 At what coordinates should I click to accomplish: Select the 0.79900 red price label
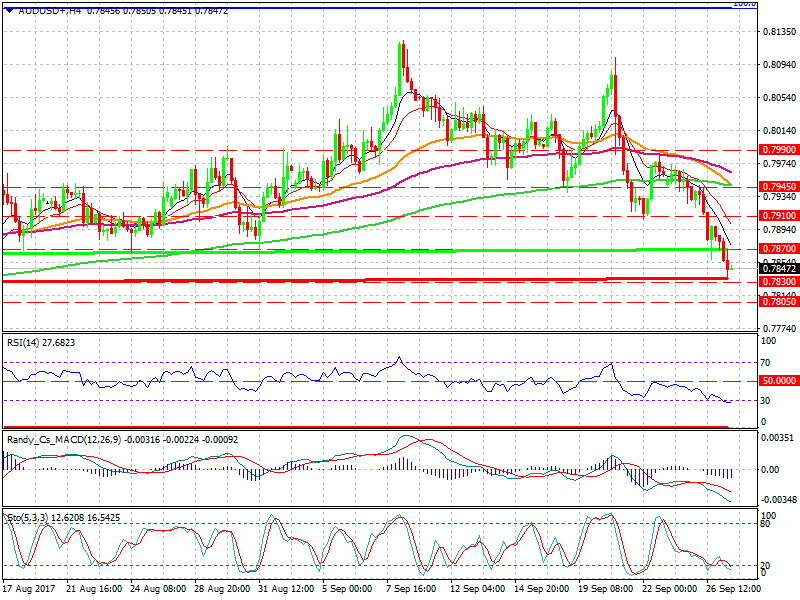pyautogui.click(x=776, y=149)
